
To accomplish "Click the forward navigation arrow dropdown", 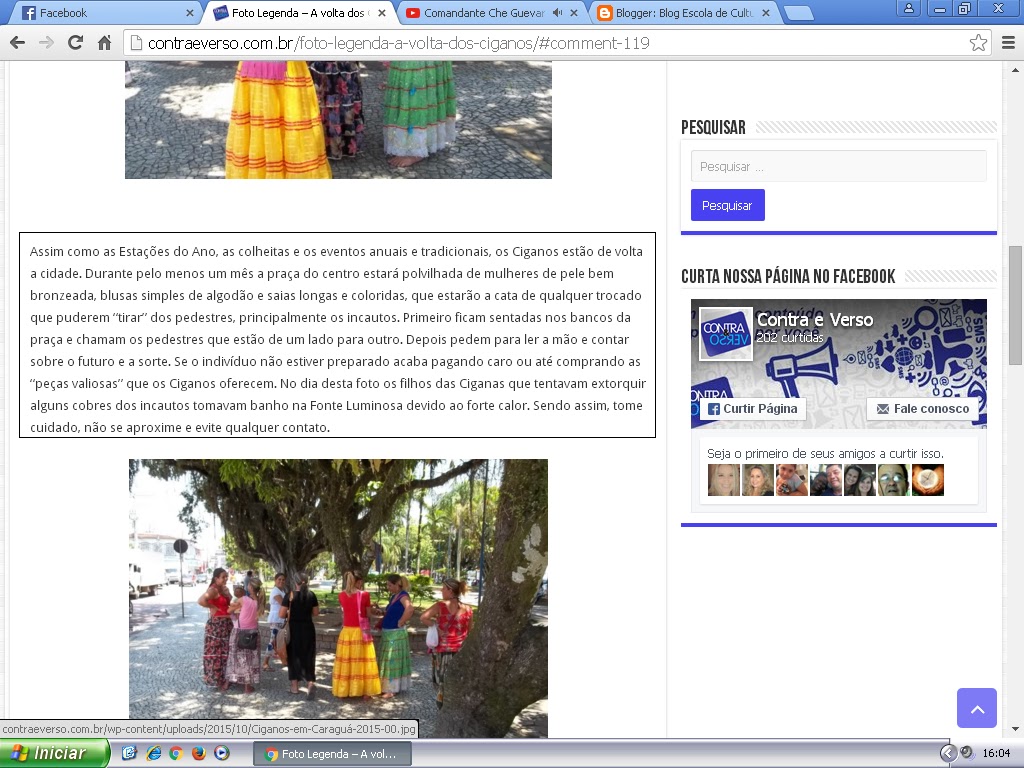I will (44, 43).
